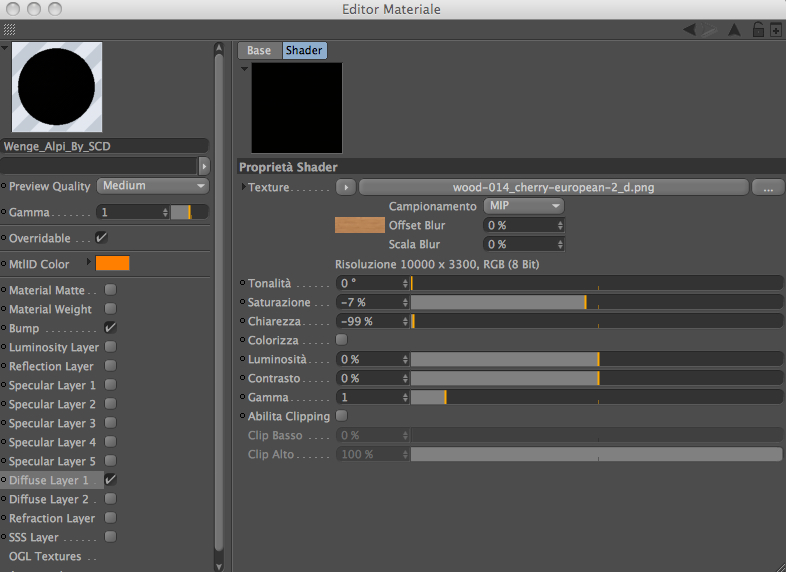Click the back arrow navigation icon

click(x=690, y=30)
